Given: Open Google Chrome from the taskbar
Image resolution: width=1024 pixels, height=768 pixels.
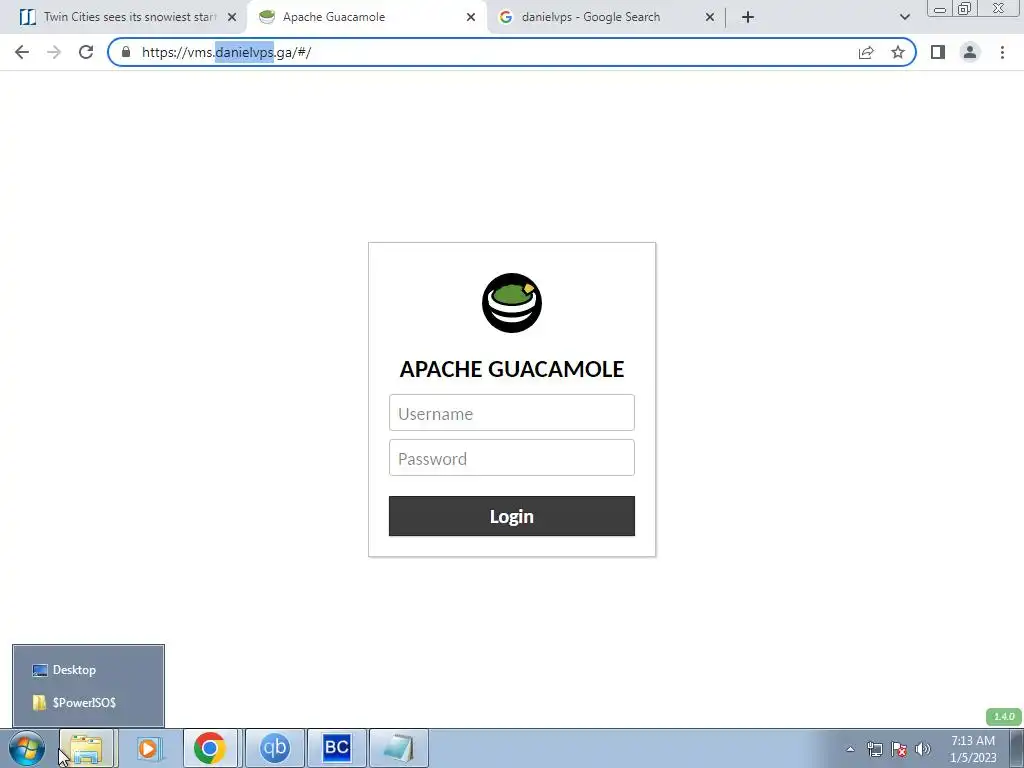Looking at the screenshot, I should (x=210, y=748).
